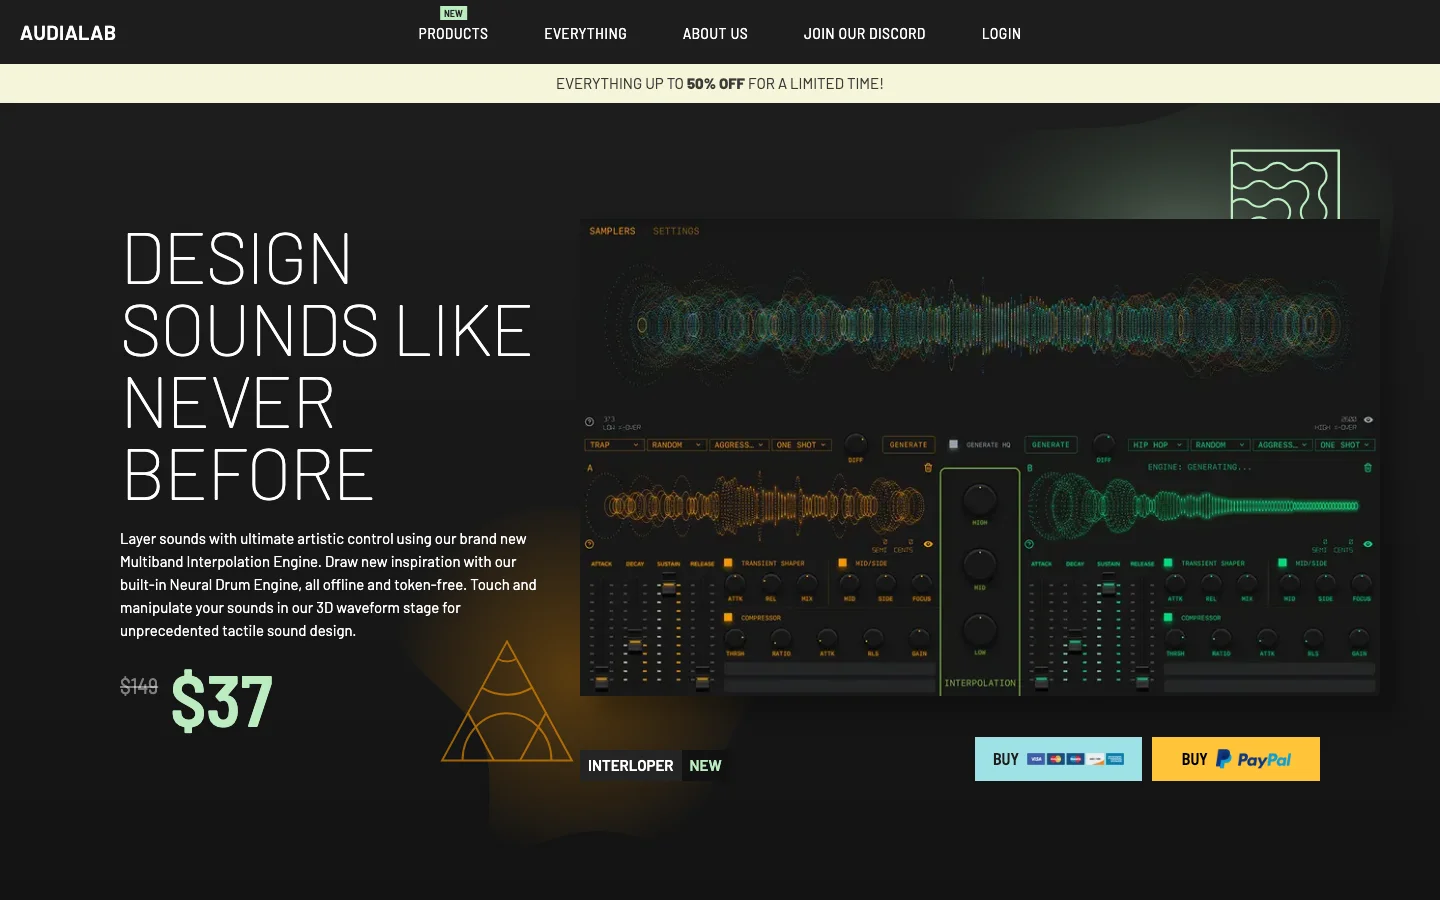Turn the orange DIFF knob of sampler A

856,443
